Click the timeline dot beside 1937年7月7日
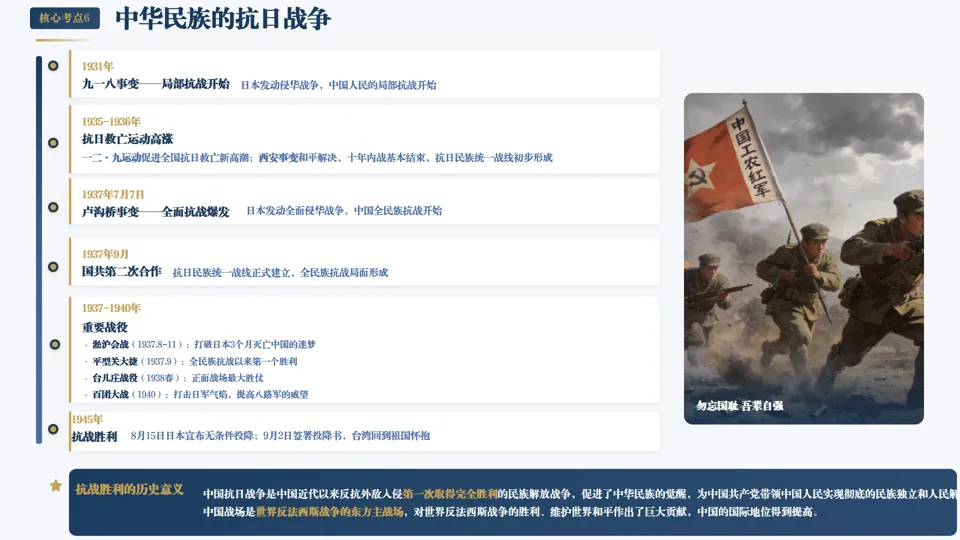Image resolution: width=960 pixels, height=540 pixels. pyautogui.click(x=53, y=207)
